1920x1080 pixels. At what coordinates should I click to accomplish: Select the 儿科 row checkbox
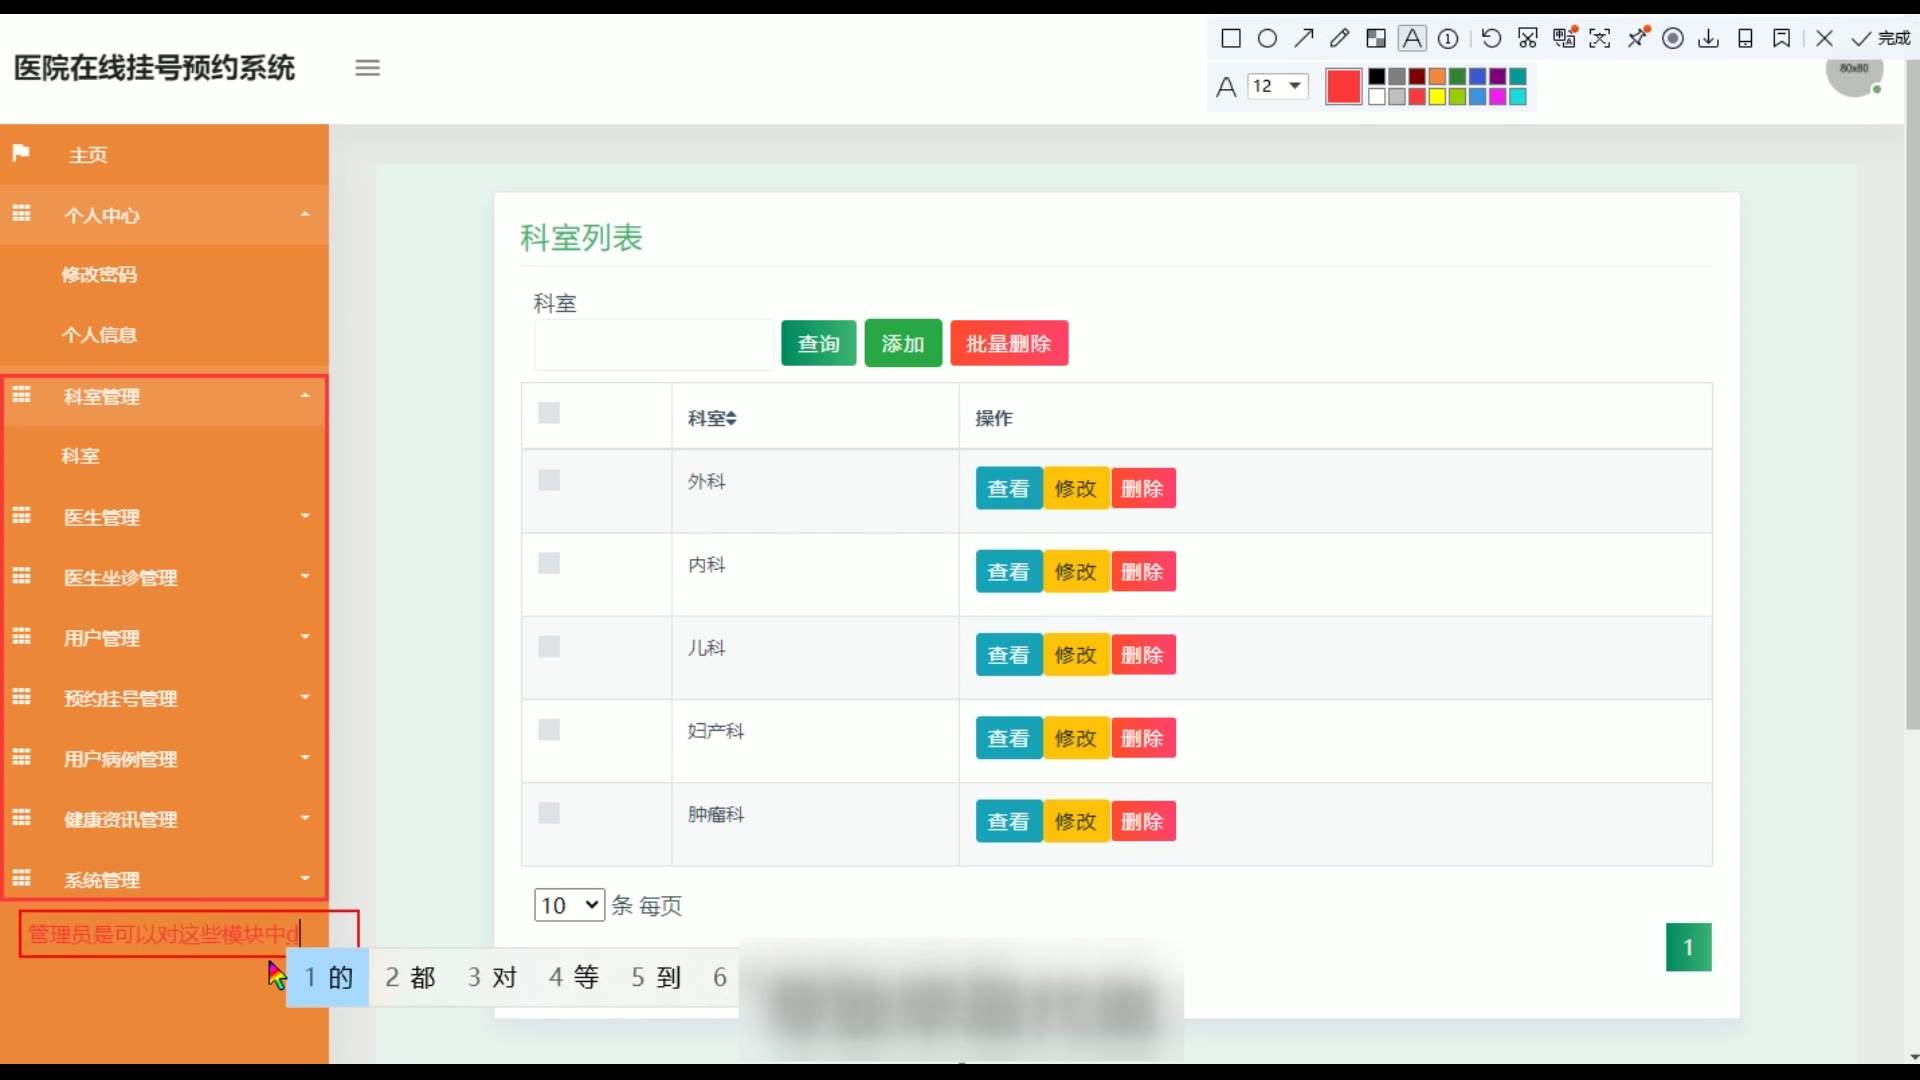[549, 646]
